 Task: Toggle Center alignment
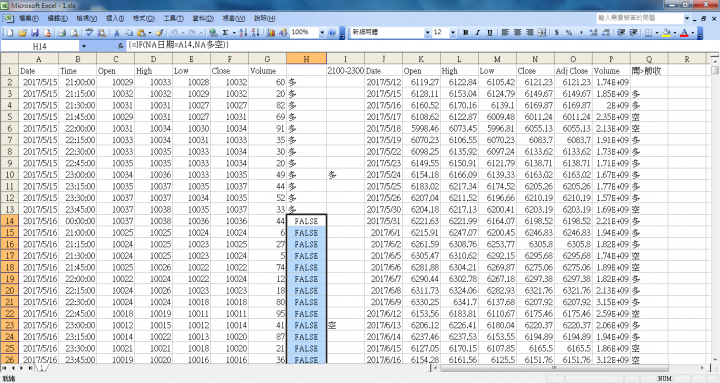[518, 33]
